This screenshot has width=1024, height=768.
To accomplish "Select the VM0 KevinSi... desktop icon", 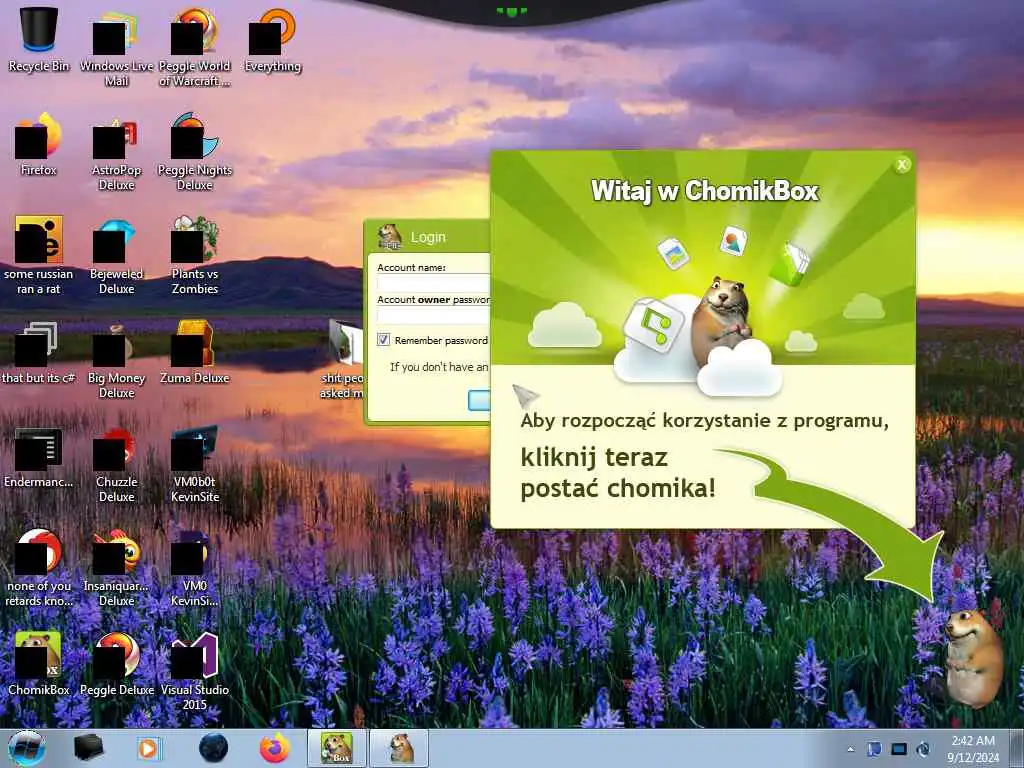I will pos(195,568).
